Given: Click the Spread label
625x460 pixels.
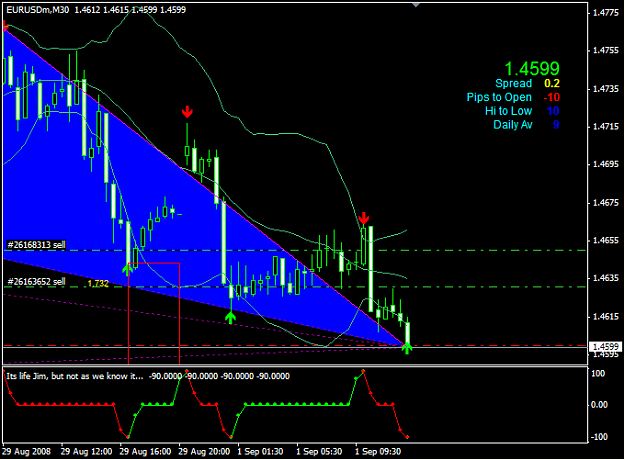Looking at the screenshot, I should 513,83.
